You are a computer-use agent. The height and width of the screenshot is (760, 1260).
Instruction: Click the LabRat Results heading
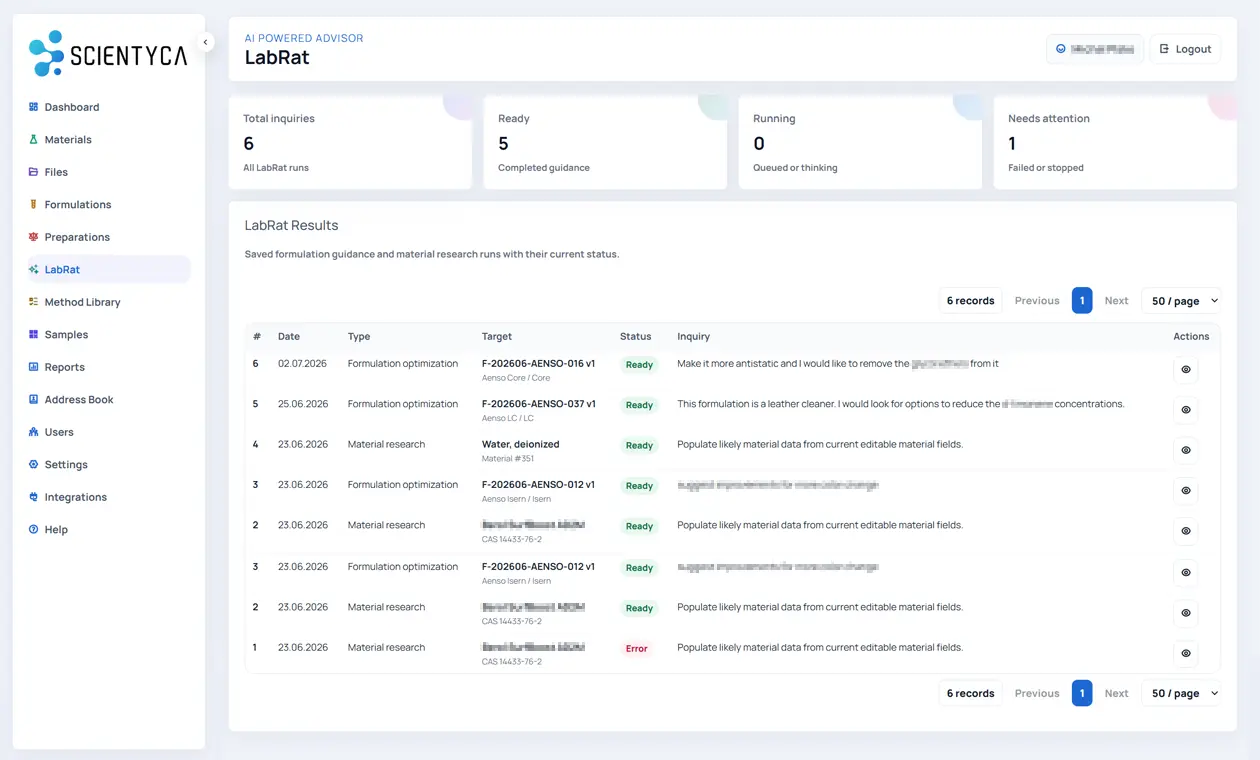pos(291,226)
